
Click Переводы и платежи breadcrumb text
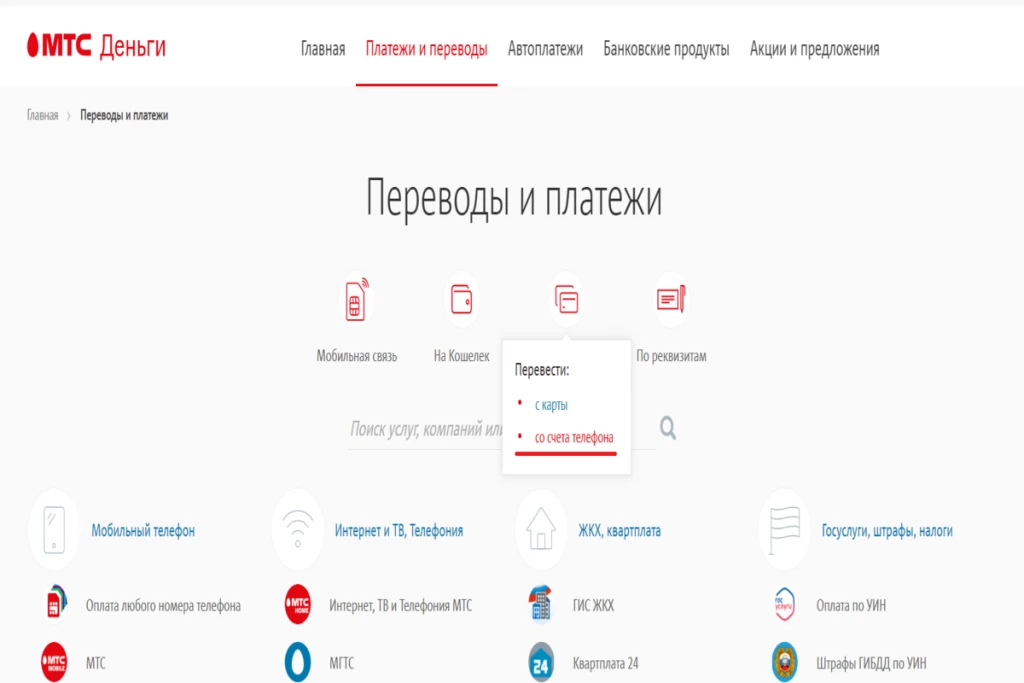click(x=124, y=116)
